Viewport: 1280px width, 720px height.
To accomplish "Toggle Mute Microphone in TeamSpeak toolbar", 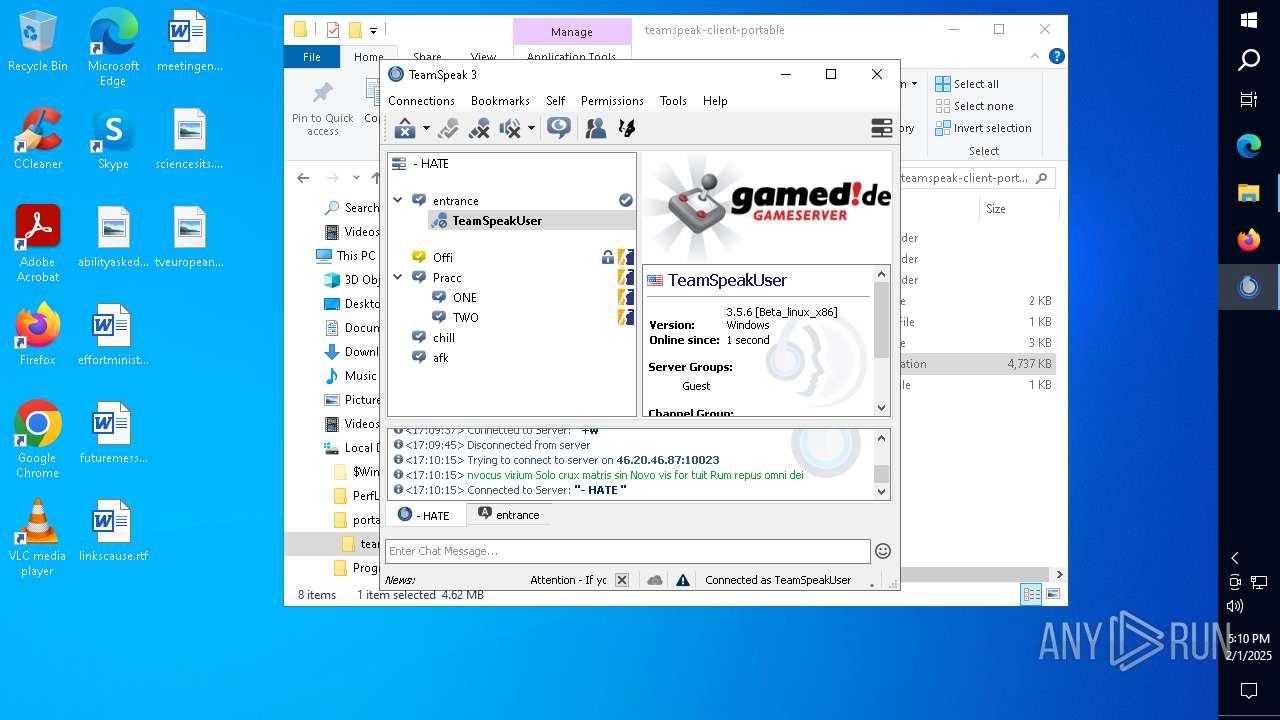I will click(x=479, y=128).
